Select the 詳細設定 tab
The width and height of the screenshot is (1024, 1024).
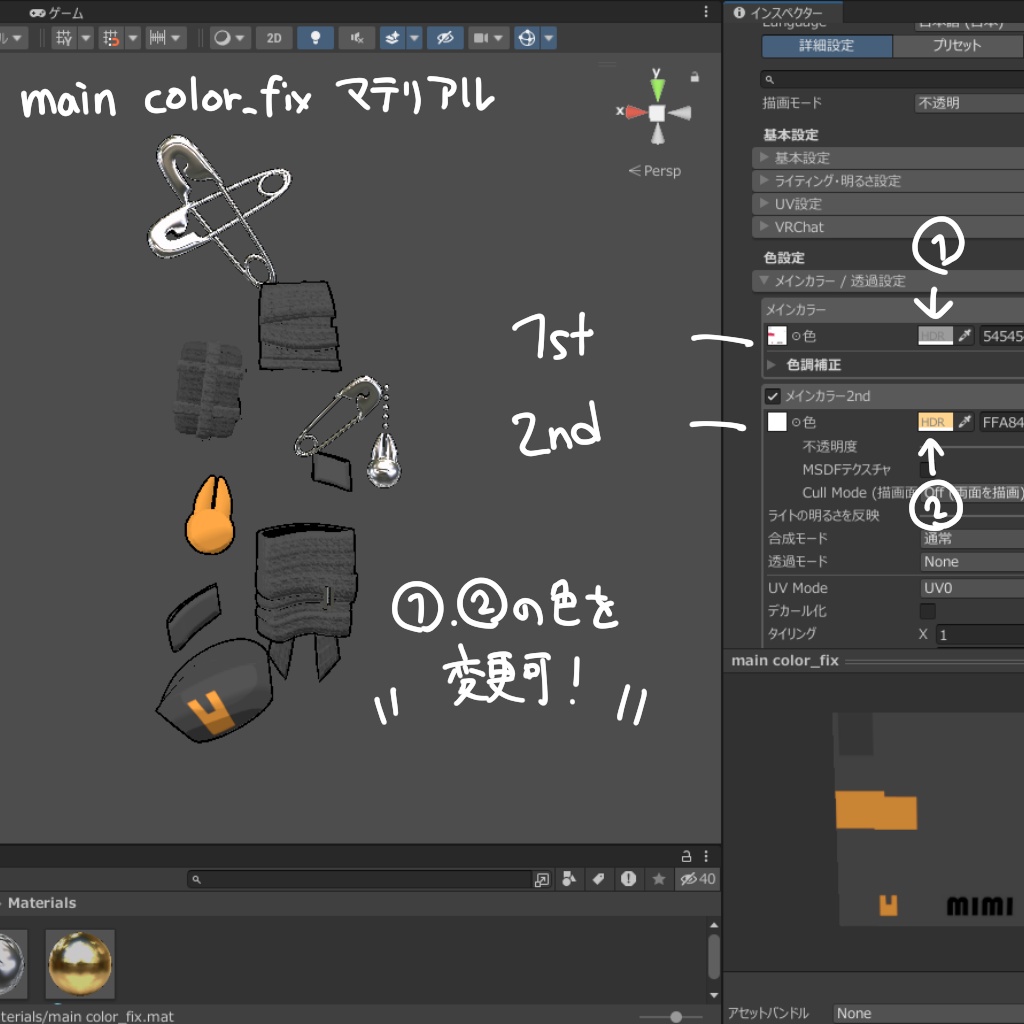click(x=827, y=46)
